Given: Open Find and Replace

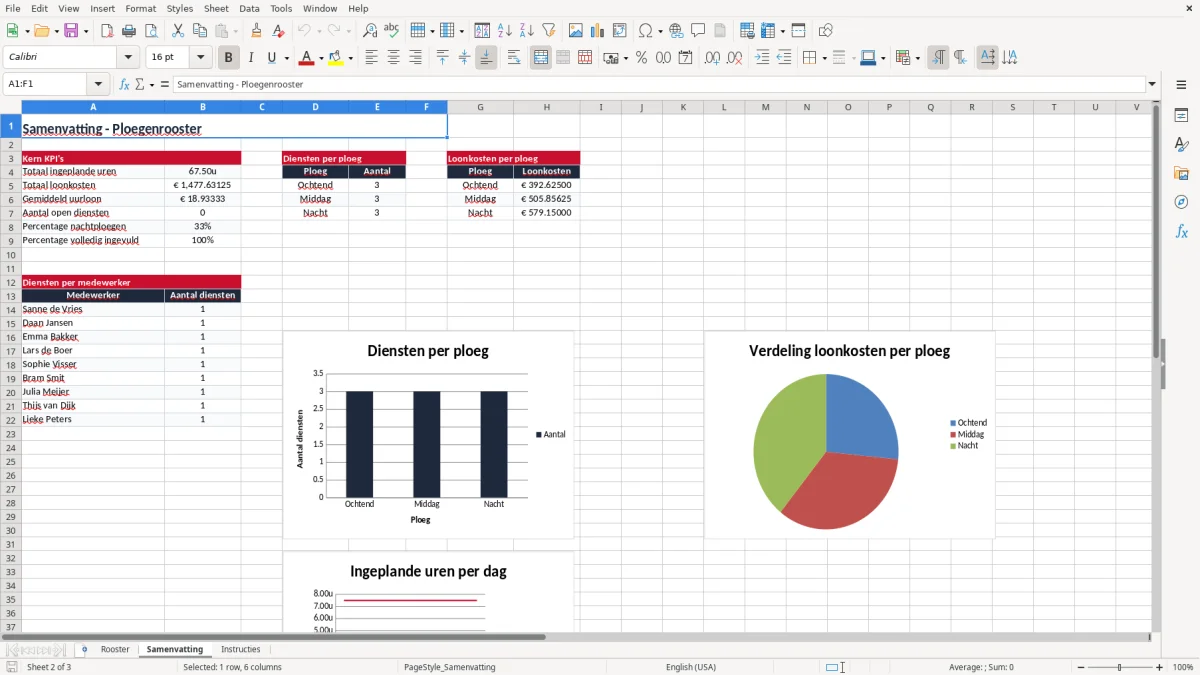Looking at the screenshot, I should pos(370,31).
